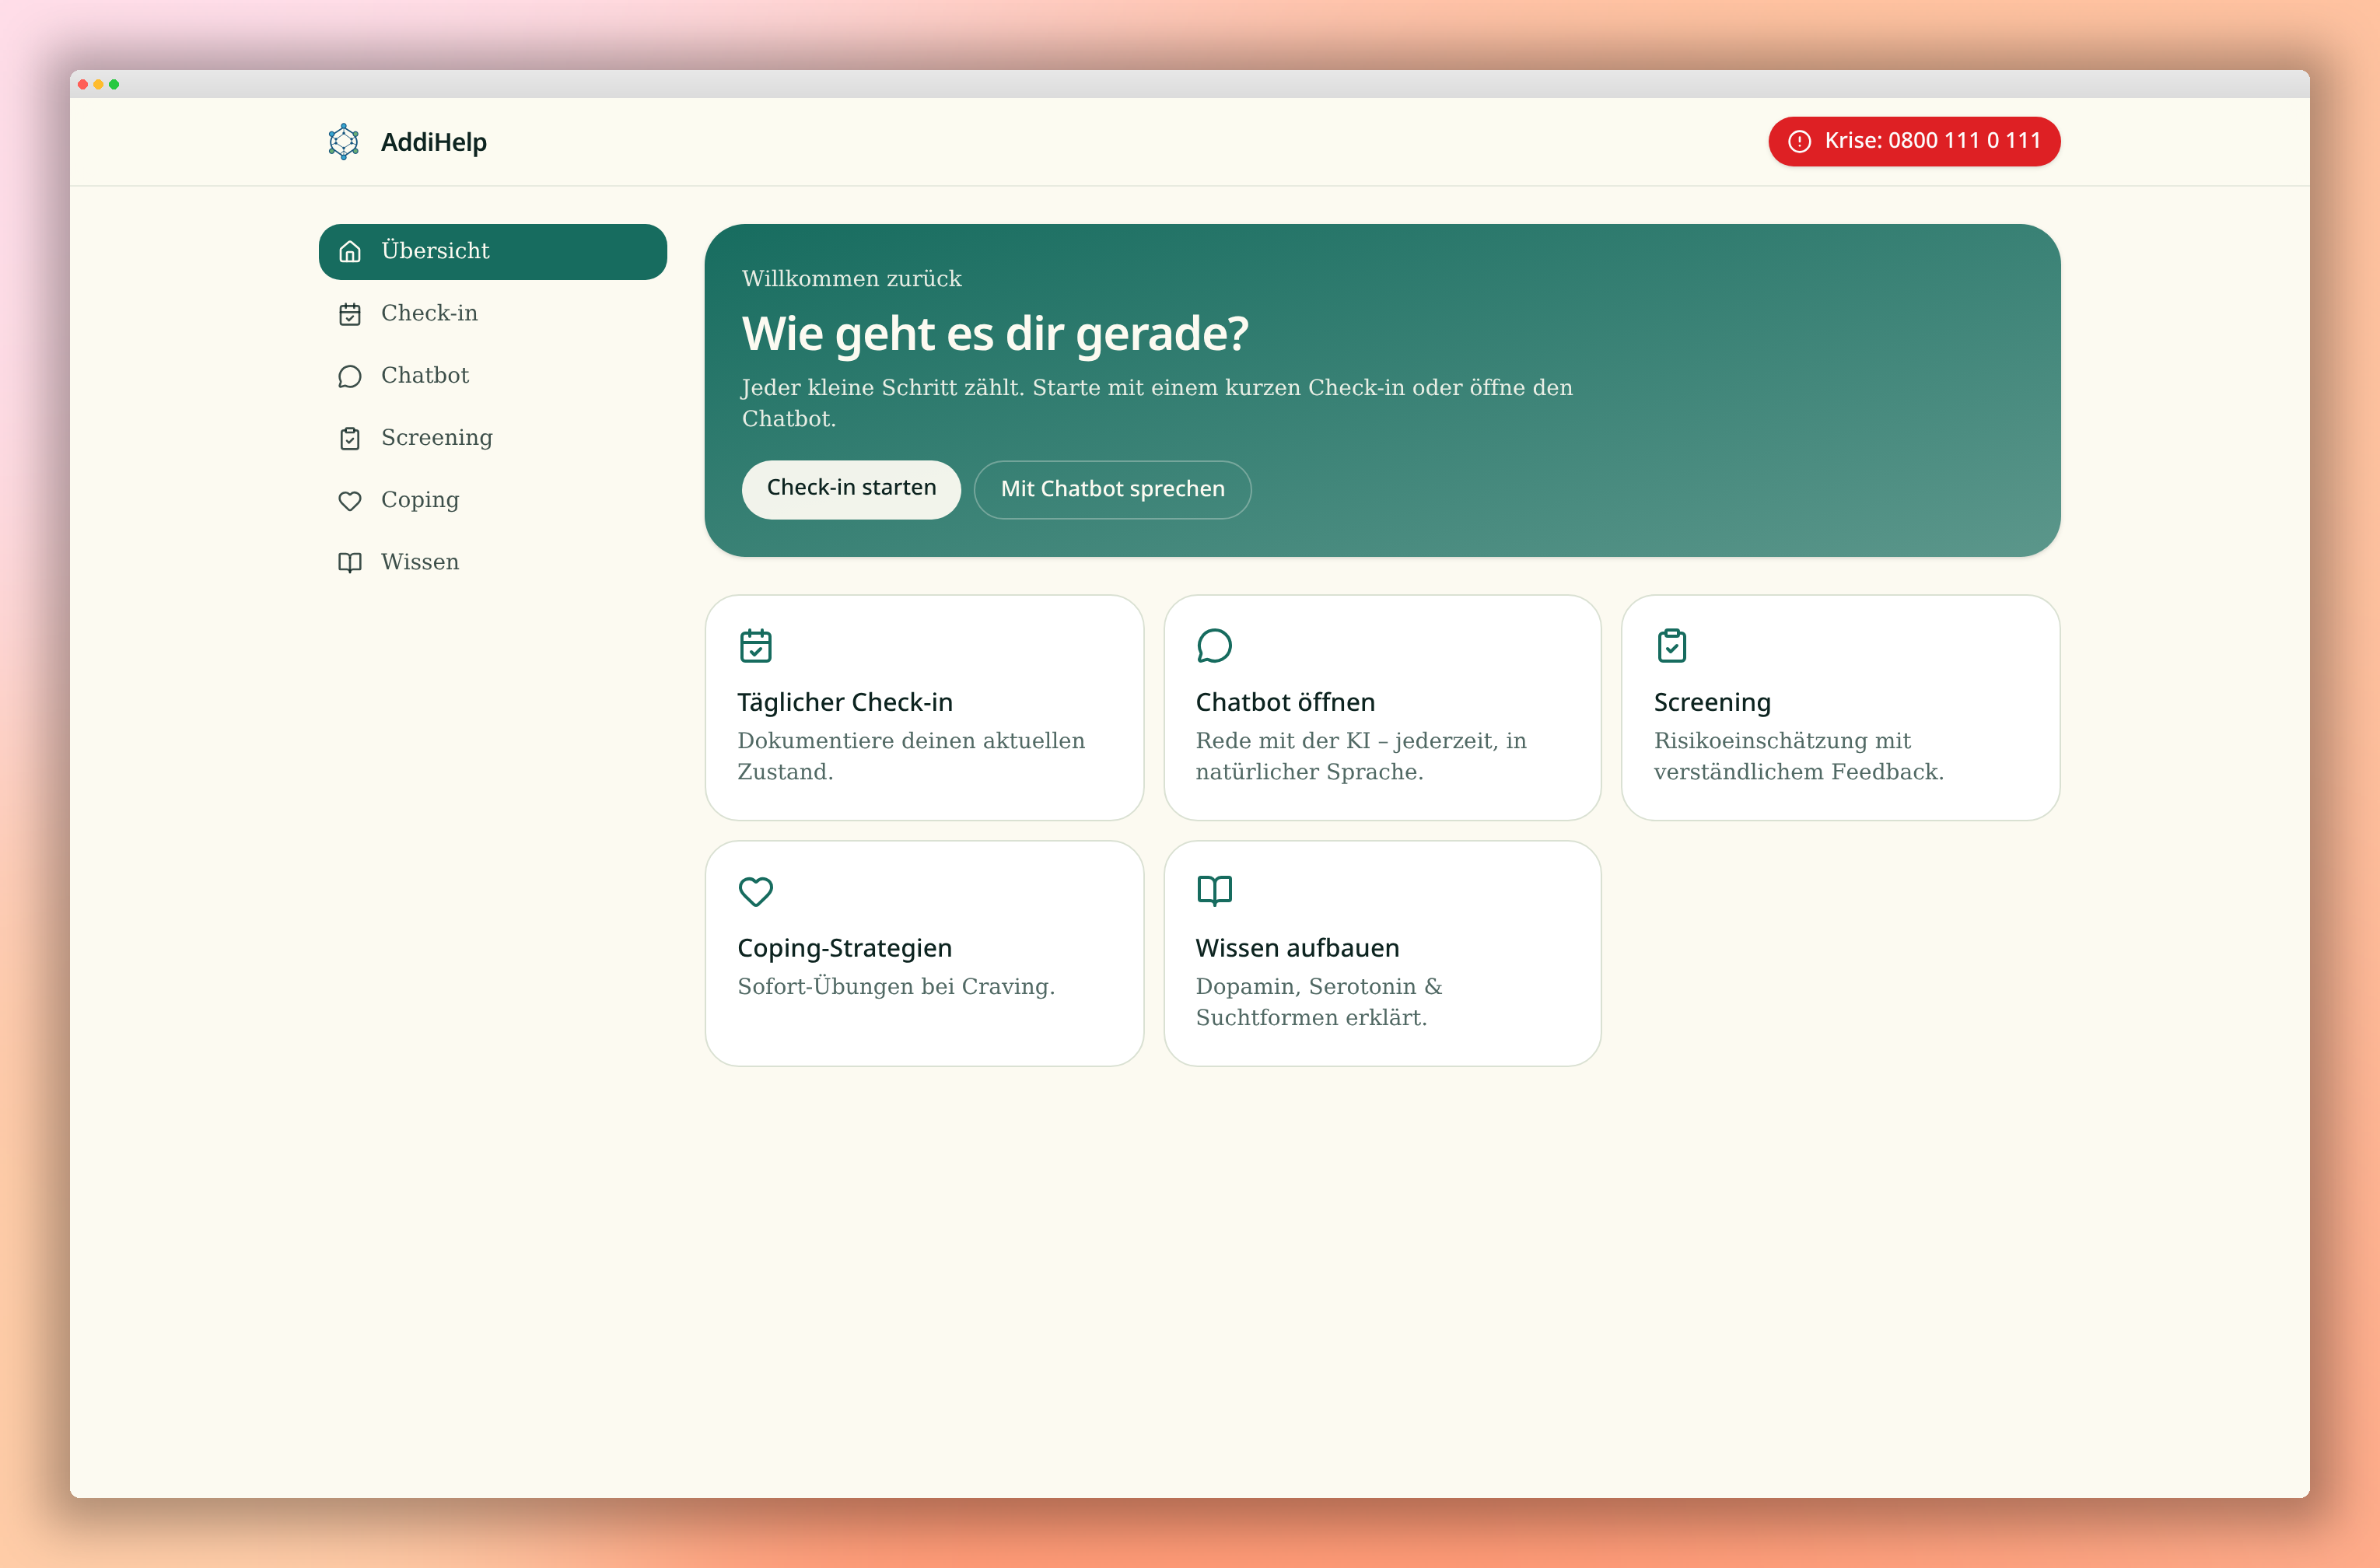Click the book icon beside sidebar Wissen
Viewport: 2380px width, 1568px height.
(350, 562)
